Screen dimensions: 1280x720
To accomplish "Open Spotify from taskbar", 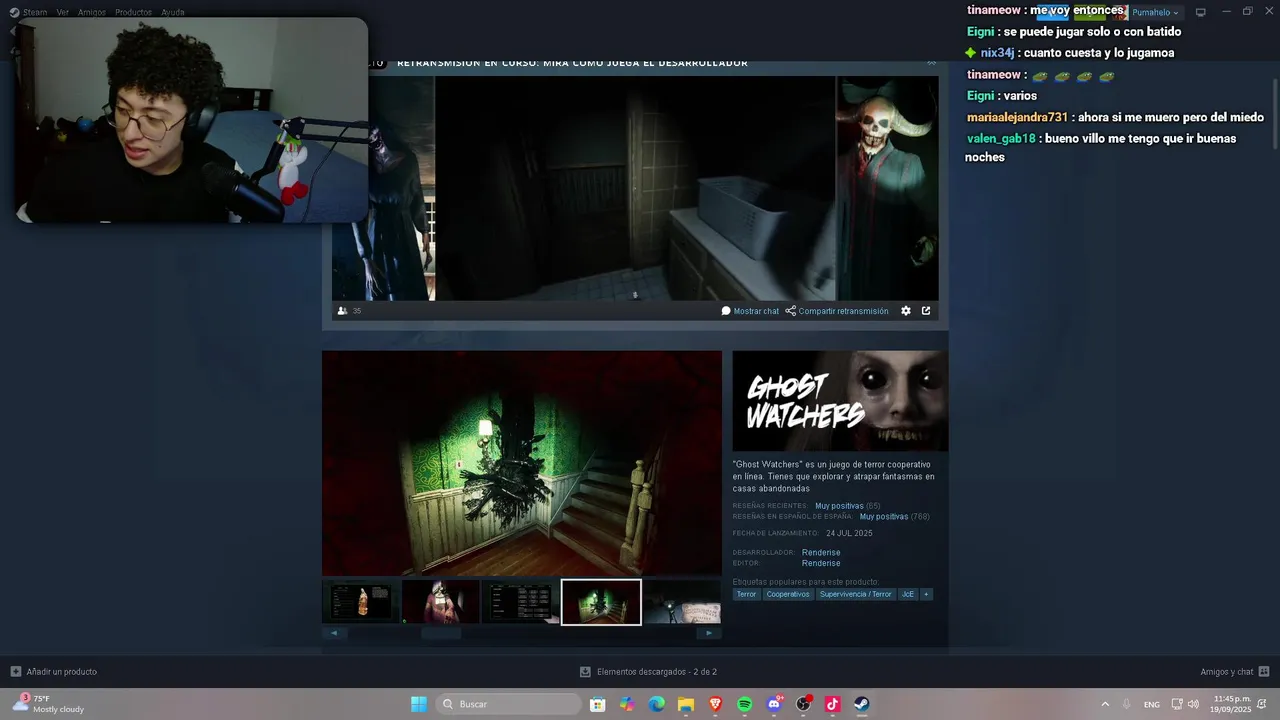I will click(x=744, y=704).
